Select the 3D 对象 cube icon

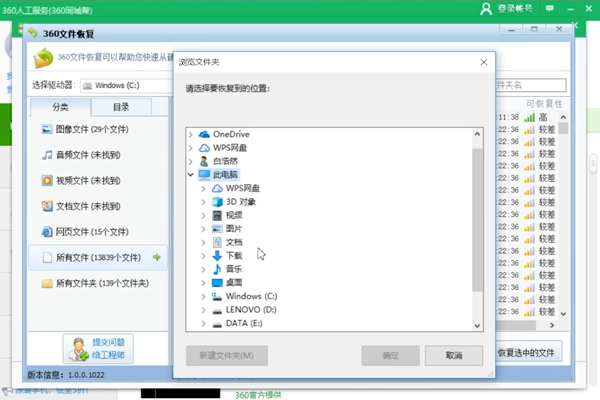[217, 202]
